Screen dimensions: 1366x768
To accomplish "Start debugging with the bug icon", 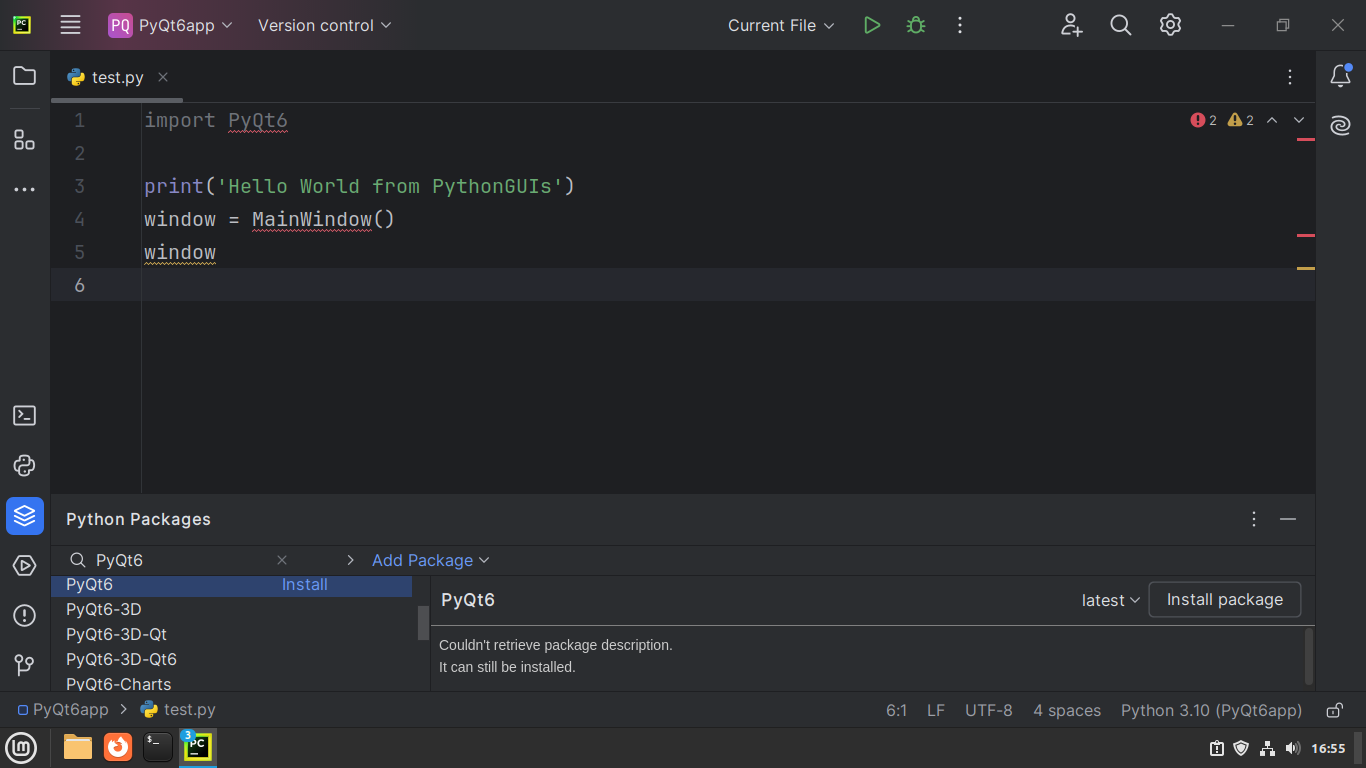I will (916, 25).
